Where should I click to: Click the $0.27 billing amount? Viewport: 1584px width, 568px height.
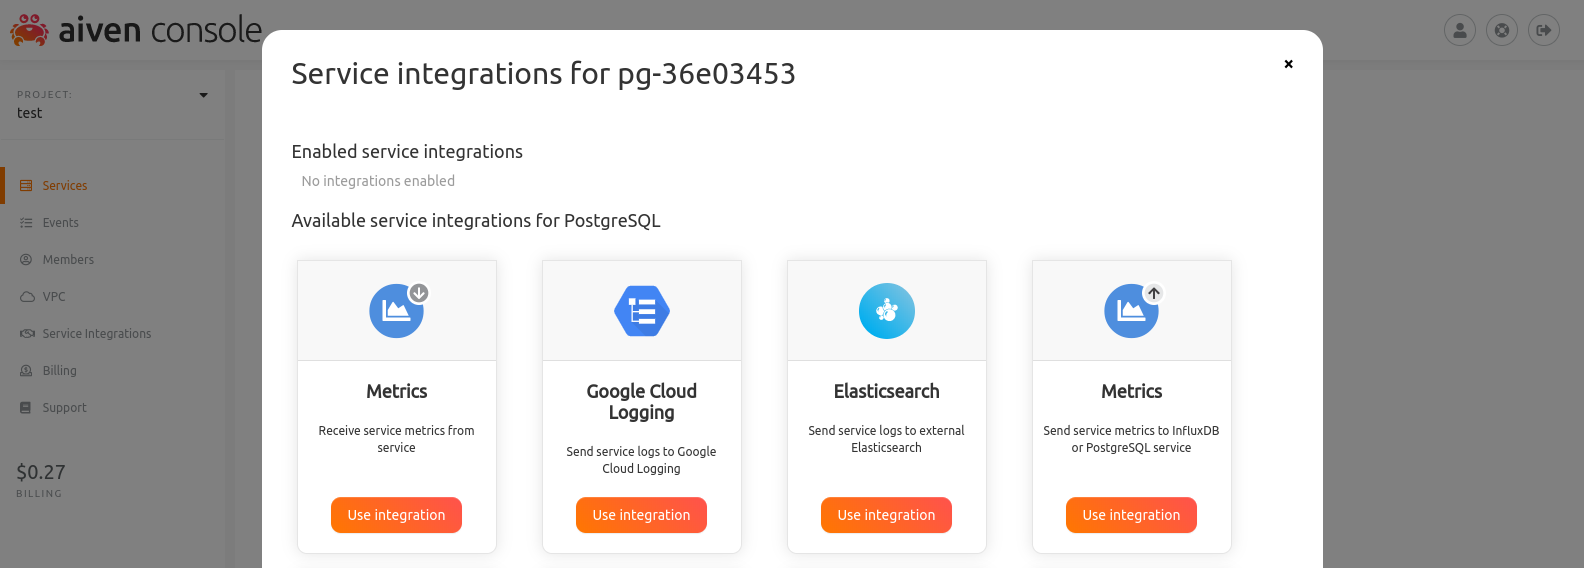(41, 472)
